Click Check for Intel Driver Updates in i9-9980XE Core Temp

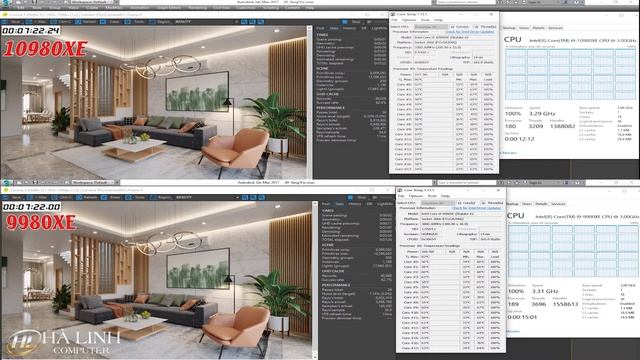pos(477,208)
